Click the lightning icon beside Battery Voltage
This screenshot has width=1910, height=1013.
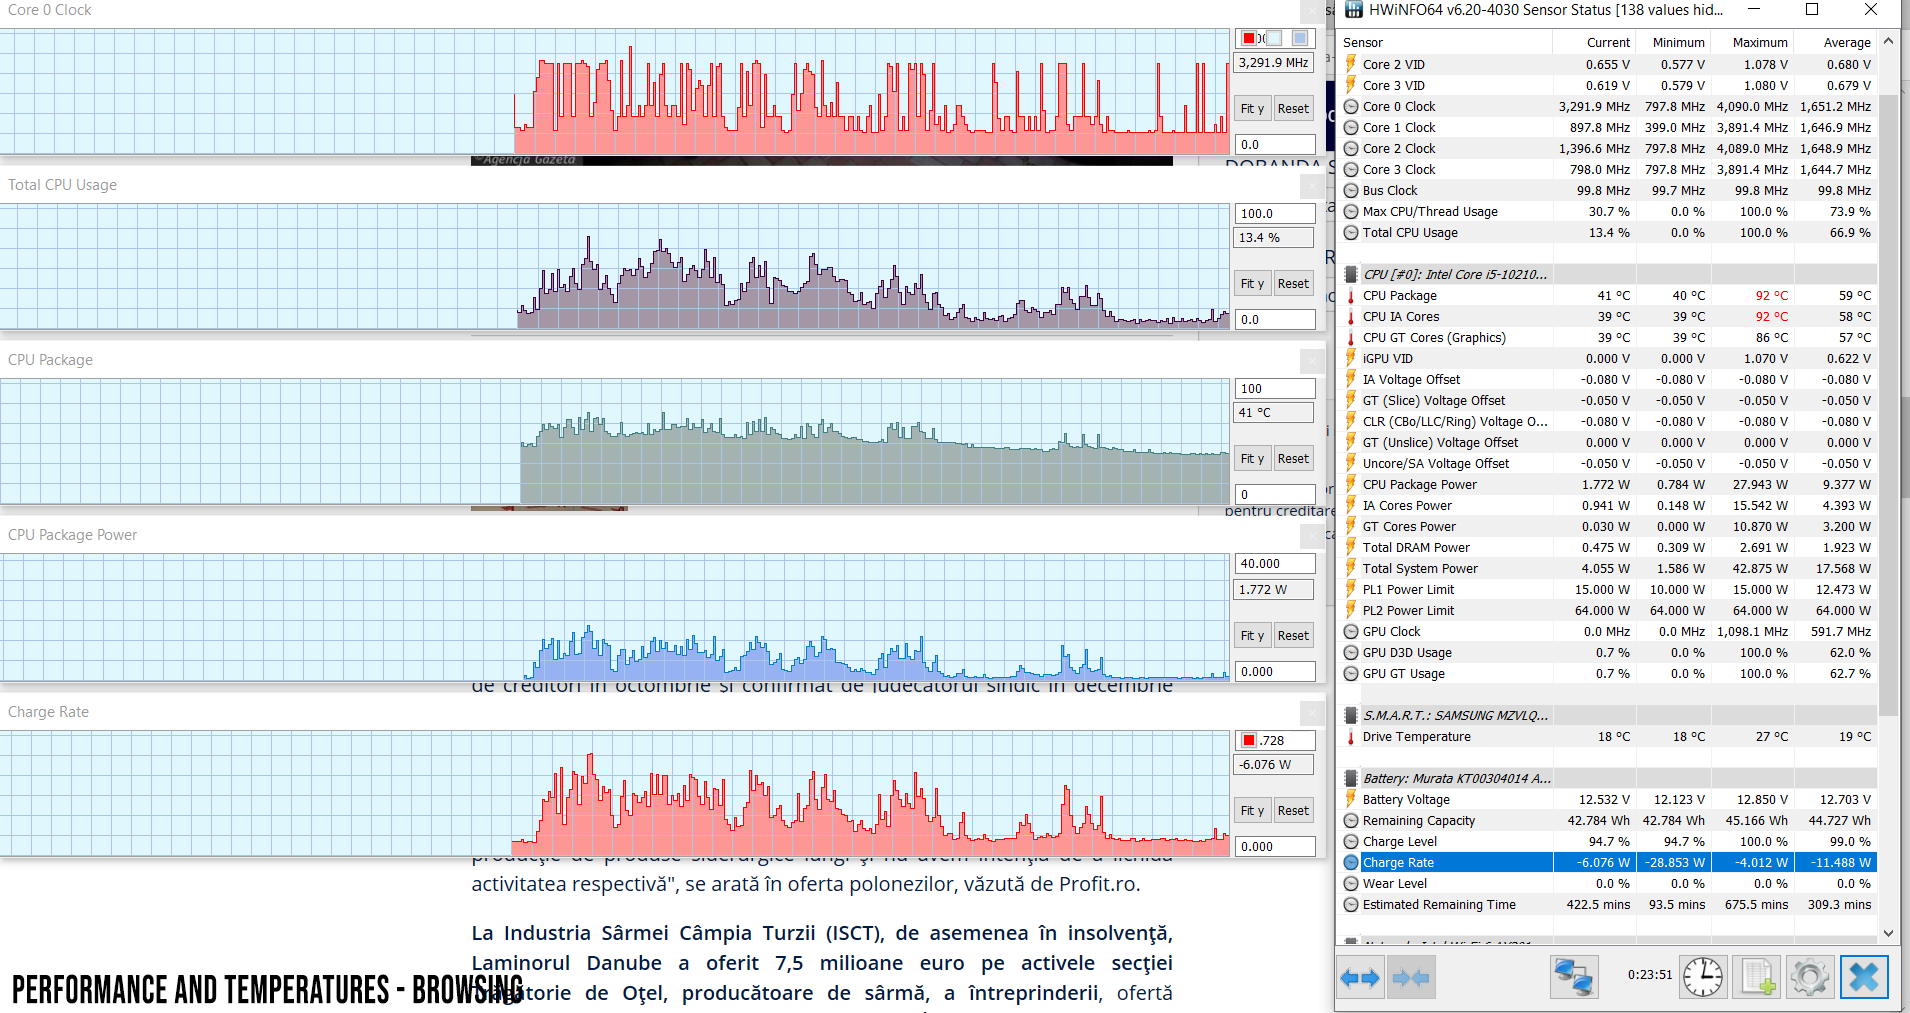click(1351, 799)
